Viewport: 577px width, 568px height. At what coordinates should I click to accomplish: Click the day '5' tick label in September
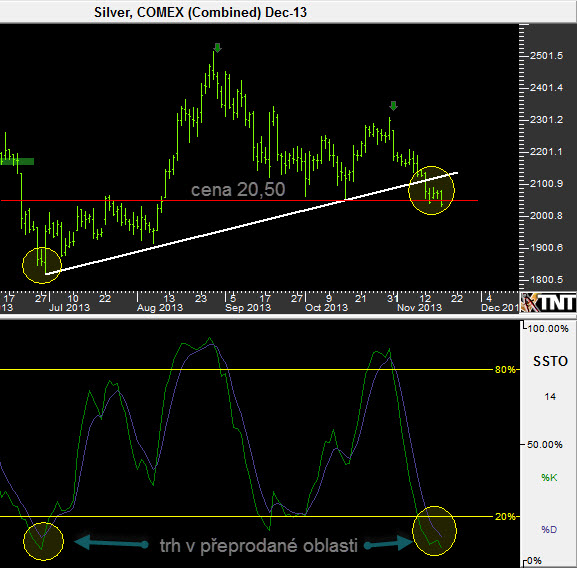233,298
